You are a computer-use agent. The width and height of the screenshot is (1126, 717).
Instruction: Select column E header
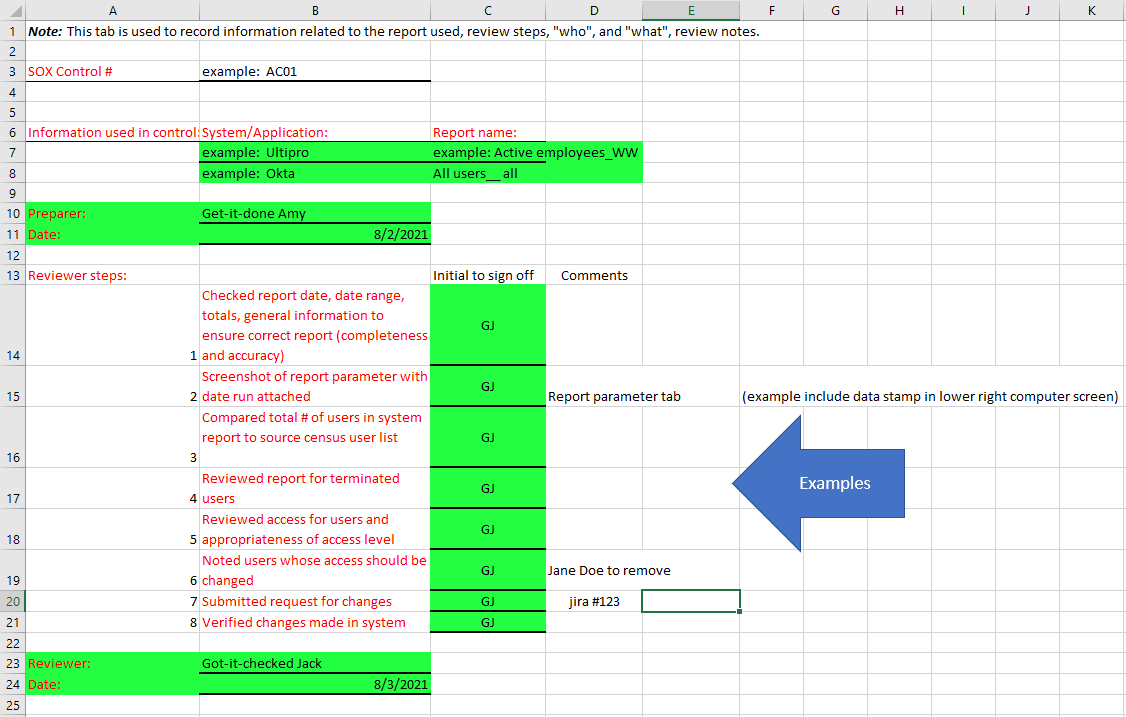point(691,10)
